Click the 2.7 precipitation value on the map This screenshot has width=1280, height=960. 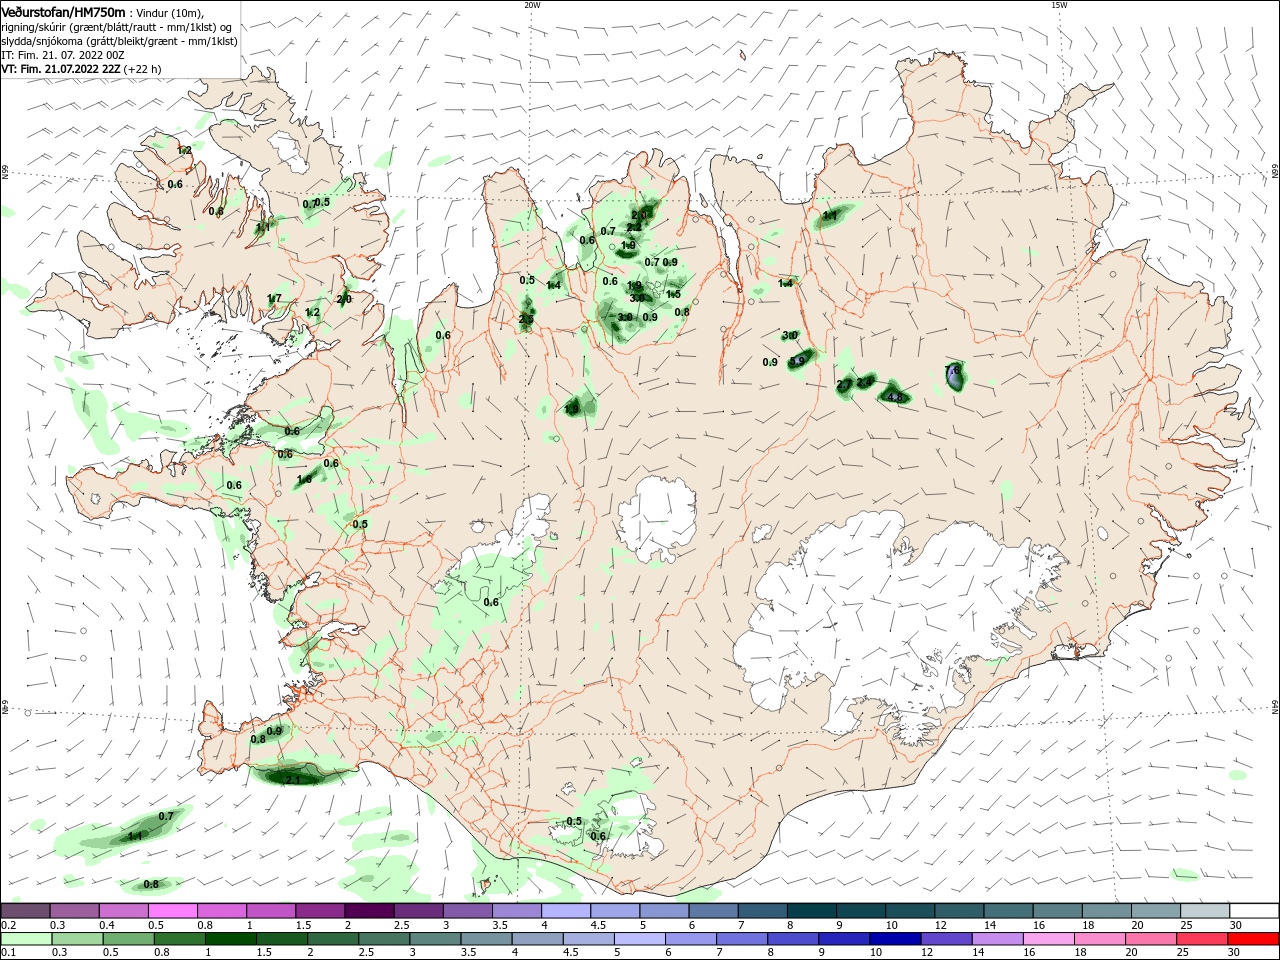(x=844, y=384)
